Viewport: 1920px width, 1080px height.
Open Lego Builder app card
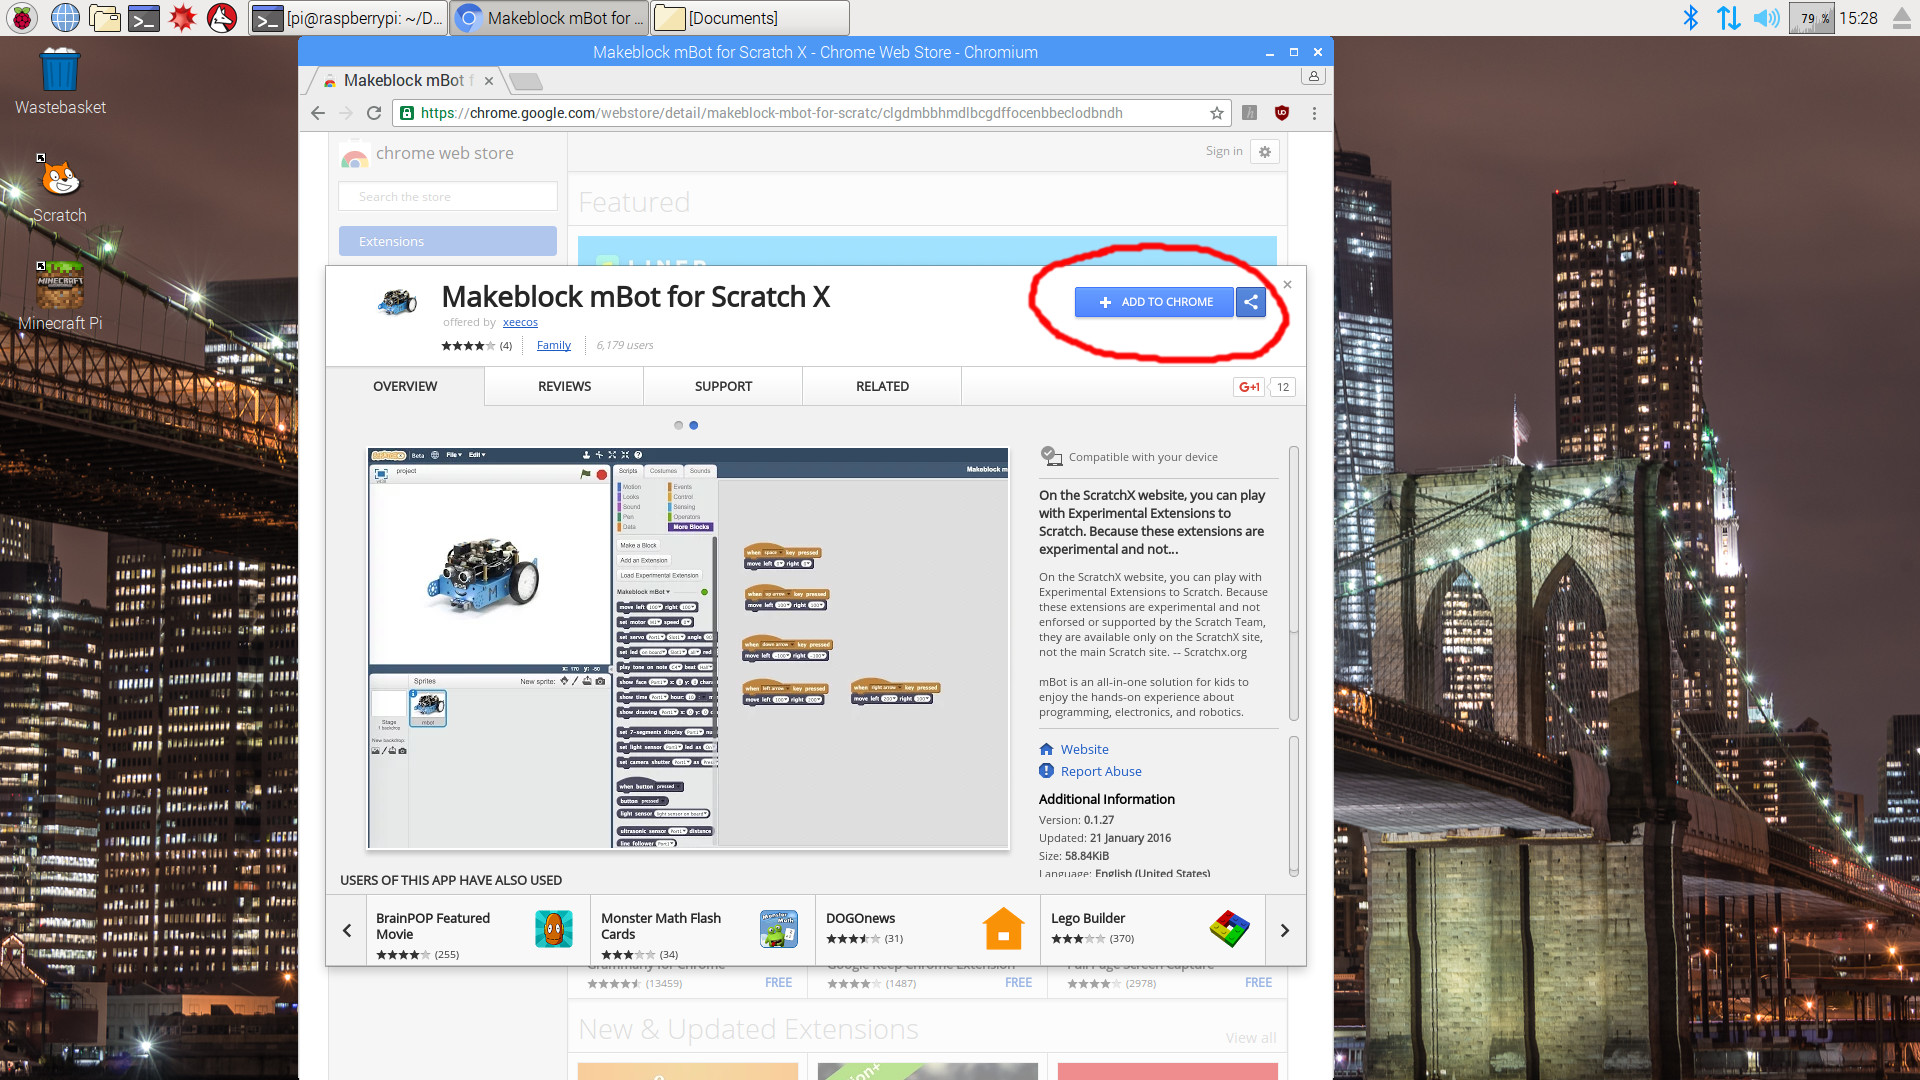pos(1153,930)
